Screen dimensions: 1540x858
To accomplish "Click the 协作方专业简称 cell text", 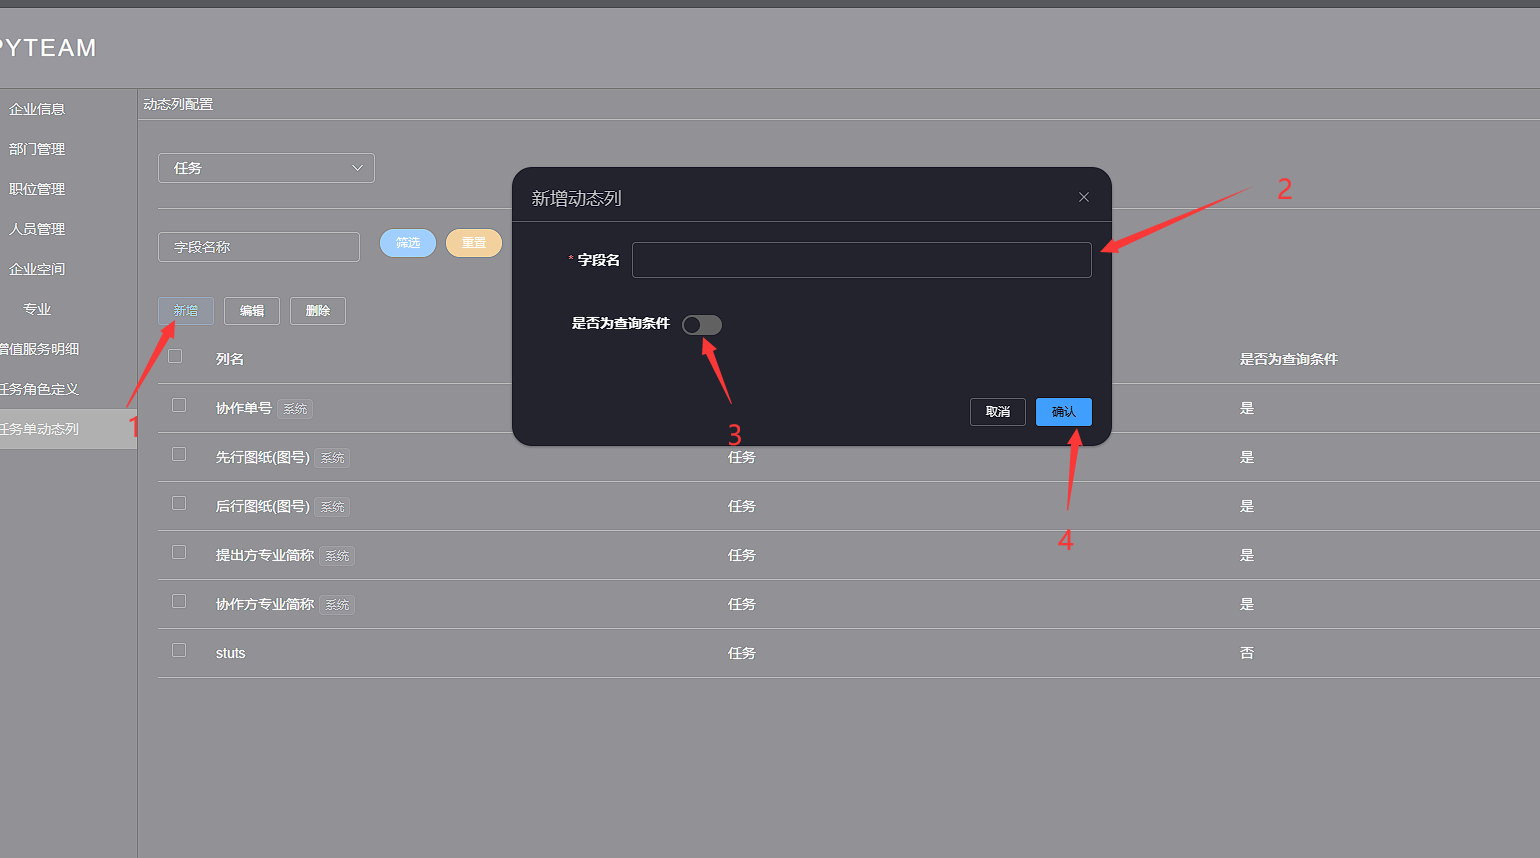I will (x=265, y=604).
